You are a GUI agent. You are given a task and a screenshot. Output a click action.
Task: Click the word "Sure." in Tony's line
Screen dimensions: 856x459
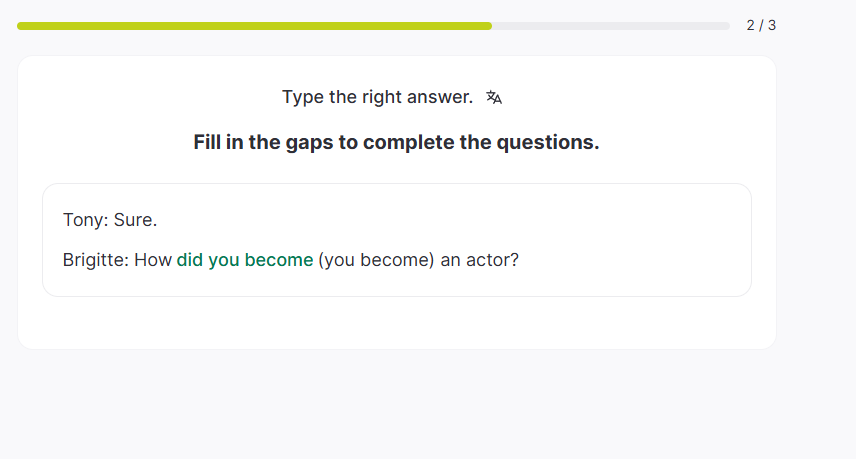click(x=136, y=220)
